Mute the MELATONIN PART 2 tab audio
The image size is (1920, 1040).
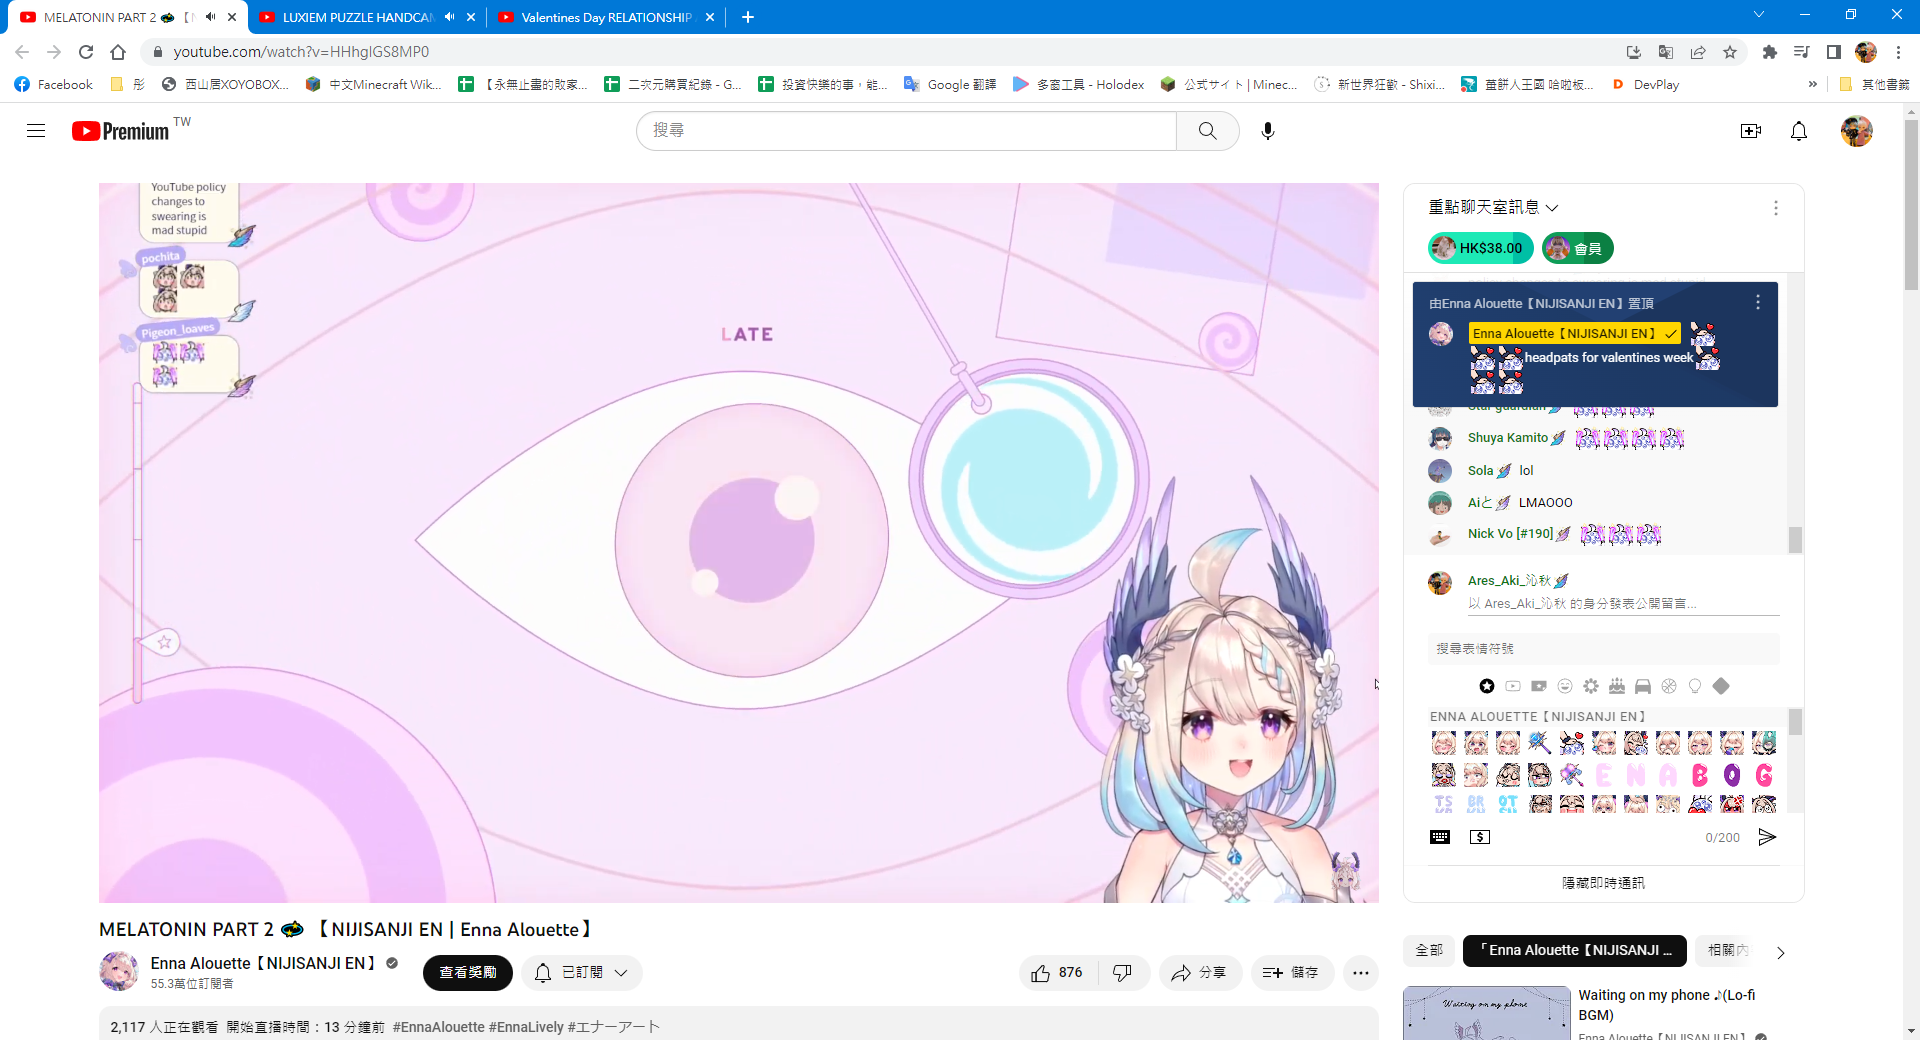pyautogui.click(x=210, y=17)
